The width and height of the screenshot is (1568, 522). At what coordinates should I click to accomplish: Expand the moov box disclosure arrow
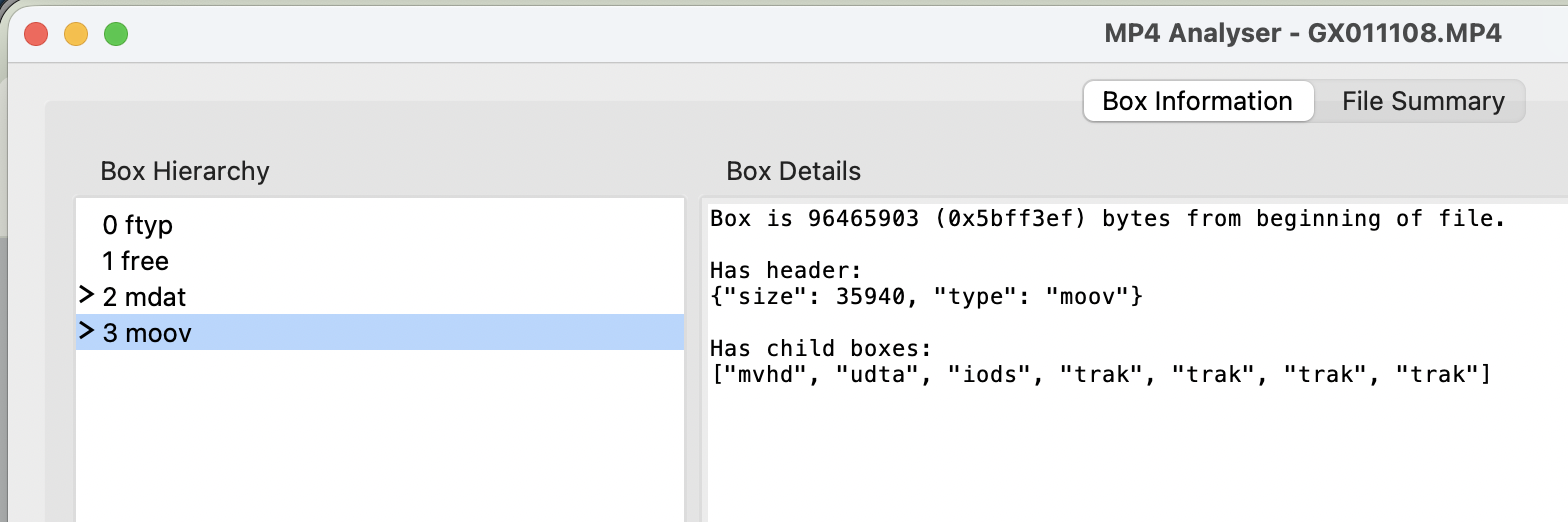point(86,332)
